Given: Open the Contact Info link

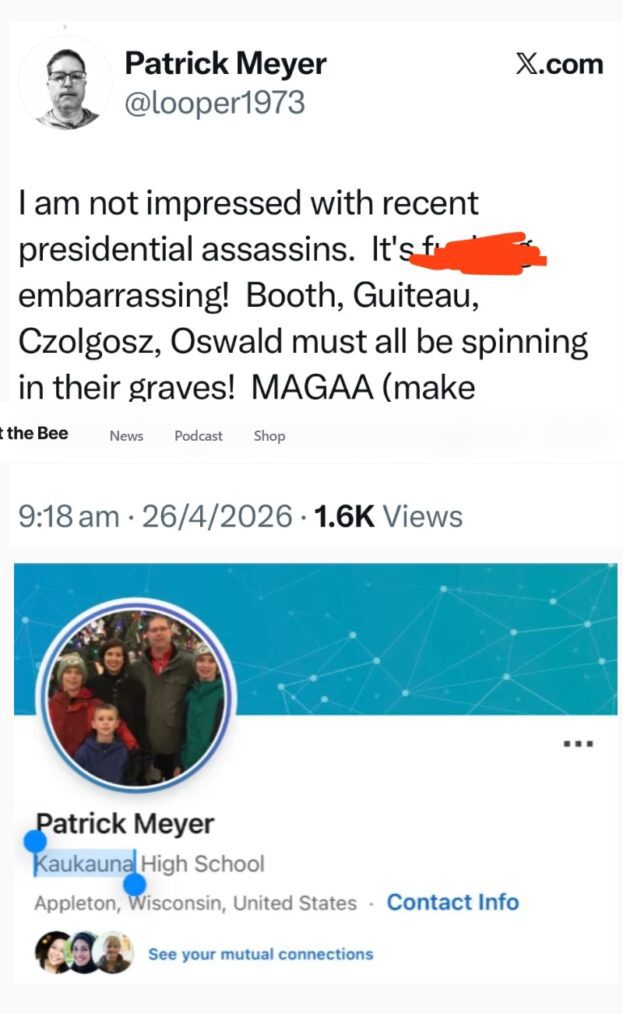Looking at the screenshot, I should tap(452, 902).
